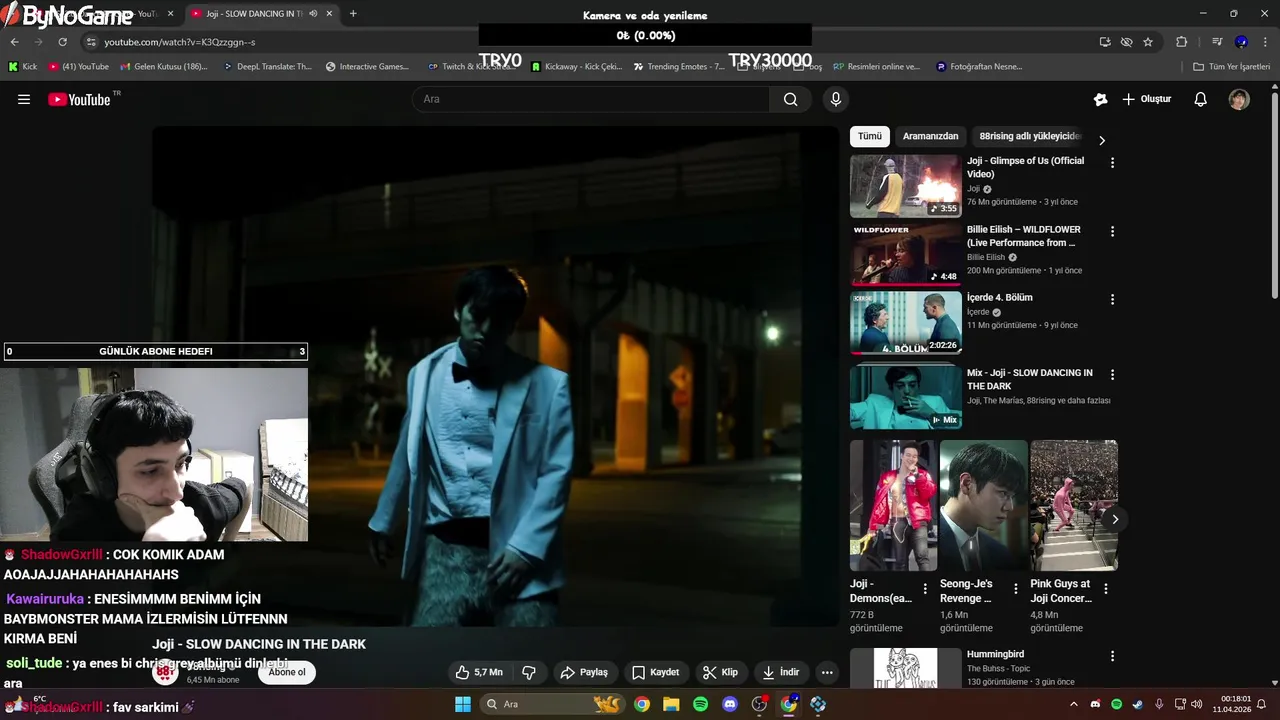Like the video with thumbs up
The width and height of the screenshot is (1280, 720).
click(479, 672)
